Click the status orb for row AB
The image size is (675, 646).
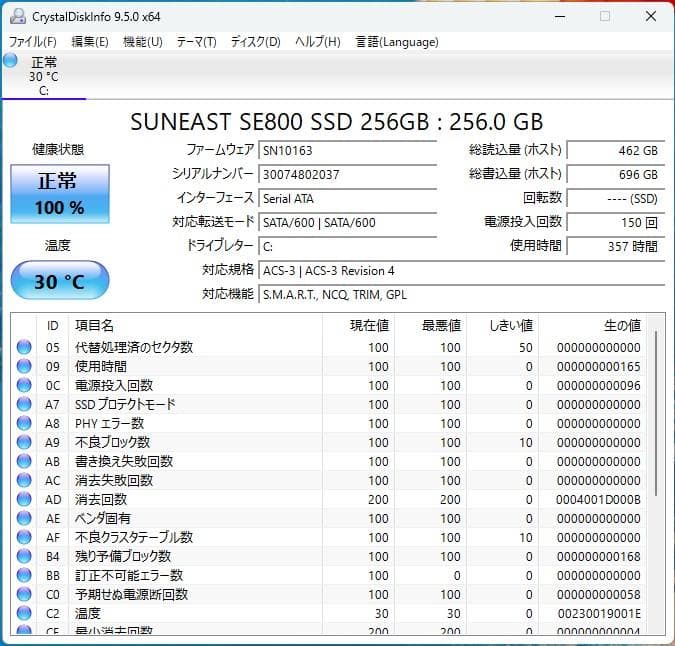pyautogui.click(x=24, y=461)
